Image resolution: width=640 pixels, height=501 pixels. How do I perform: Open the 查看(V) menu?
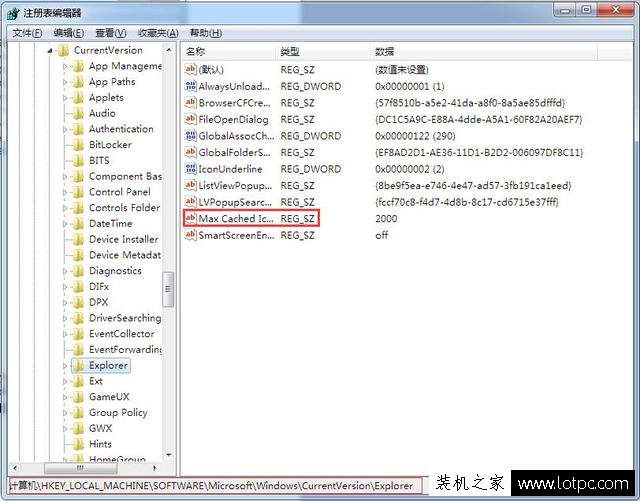coord(111,33)
